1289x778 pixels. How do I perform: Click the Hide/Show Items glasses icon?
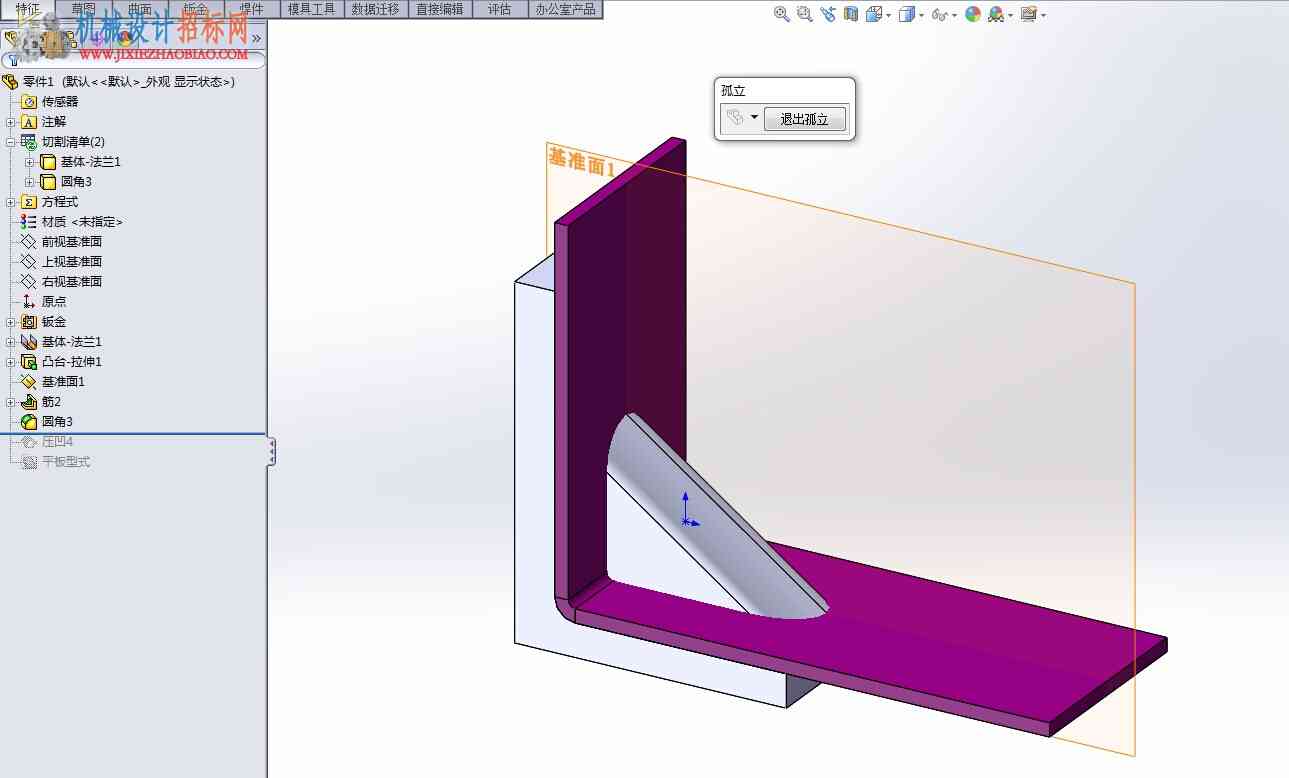click(939, 14)
